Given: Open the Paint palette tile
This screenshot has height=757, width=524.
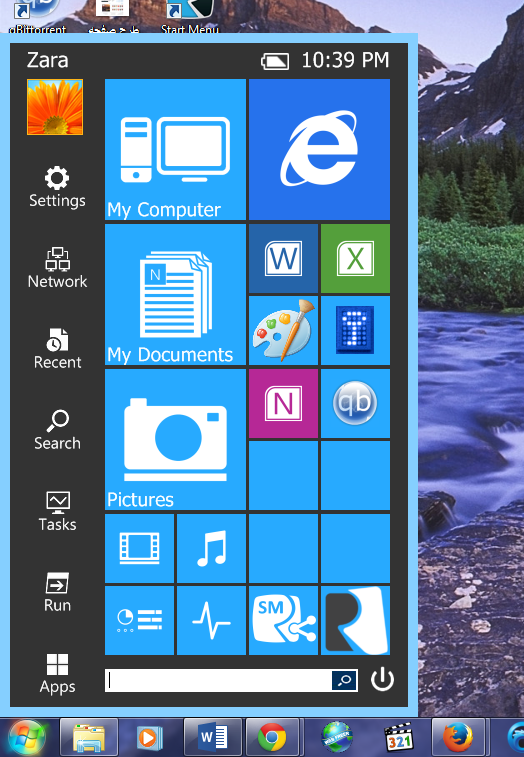Looking at the screenshot, I should point(283,331).
